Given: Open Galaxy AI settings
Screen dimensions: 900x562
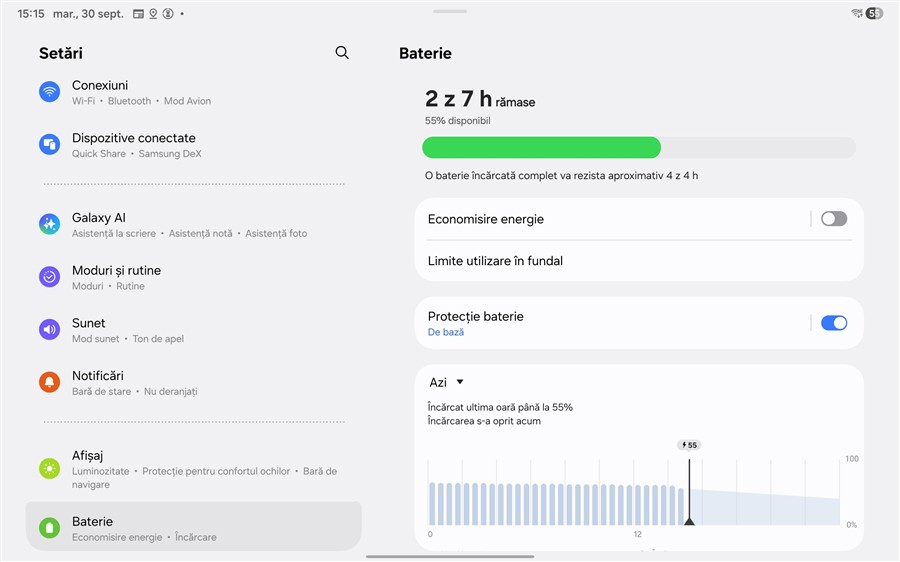Looking at the screenshot, I should pos(193,224).
